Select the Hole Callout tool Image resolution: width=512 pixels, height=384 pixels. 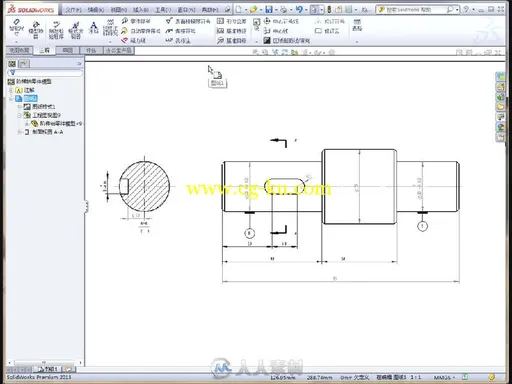[x=178, y=41]
